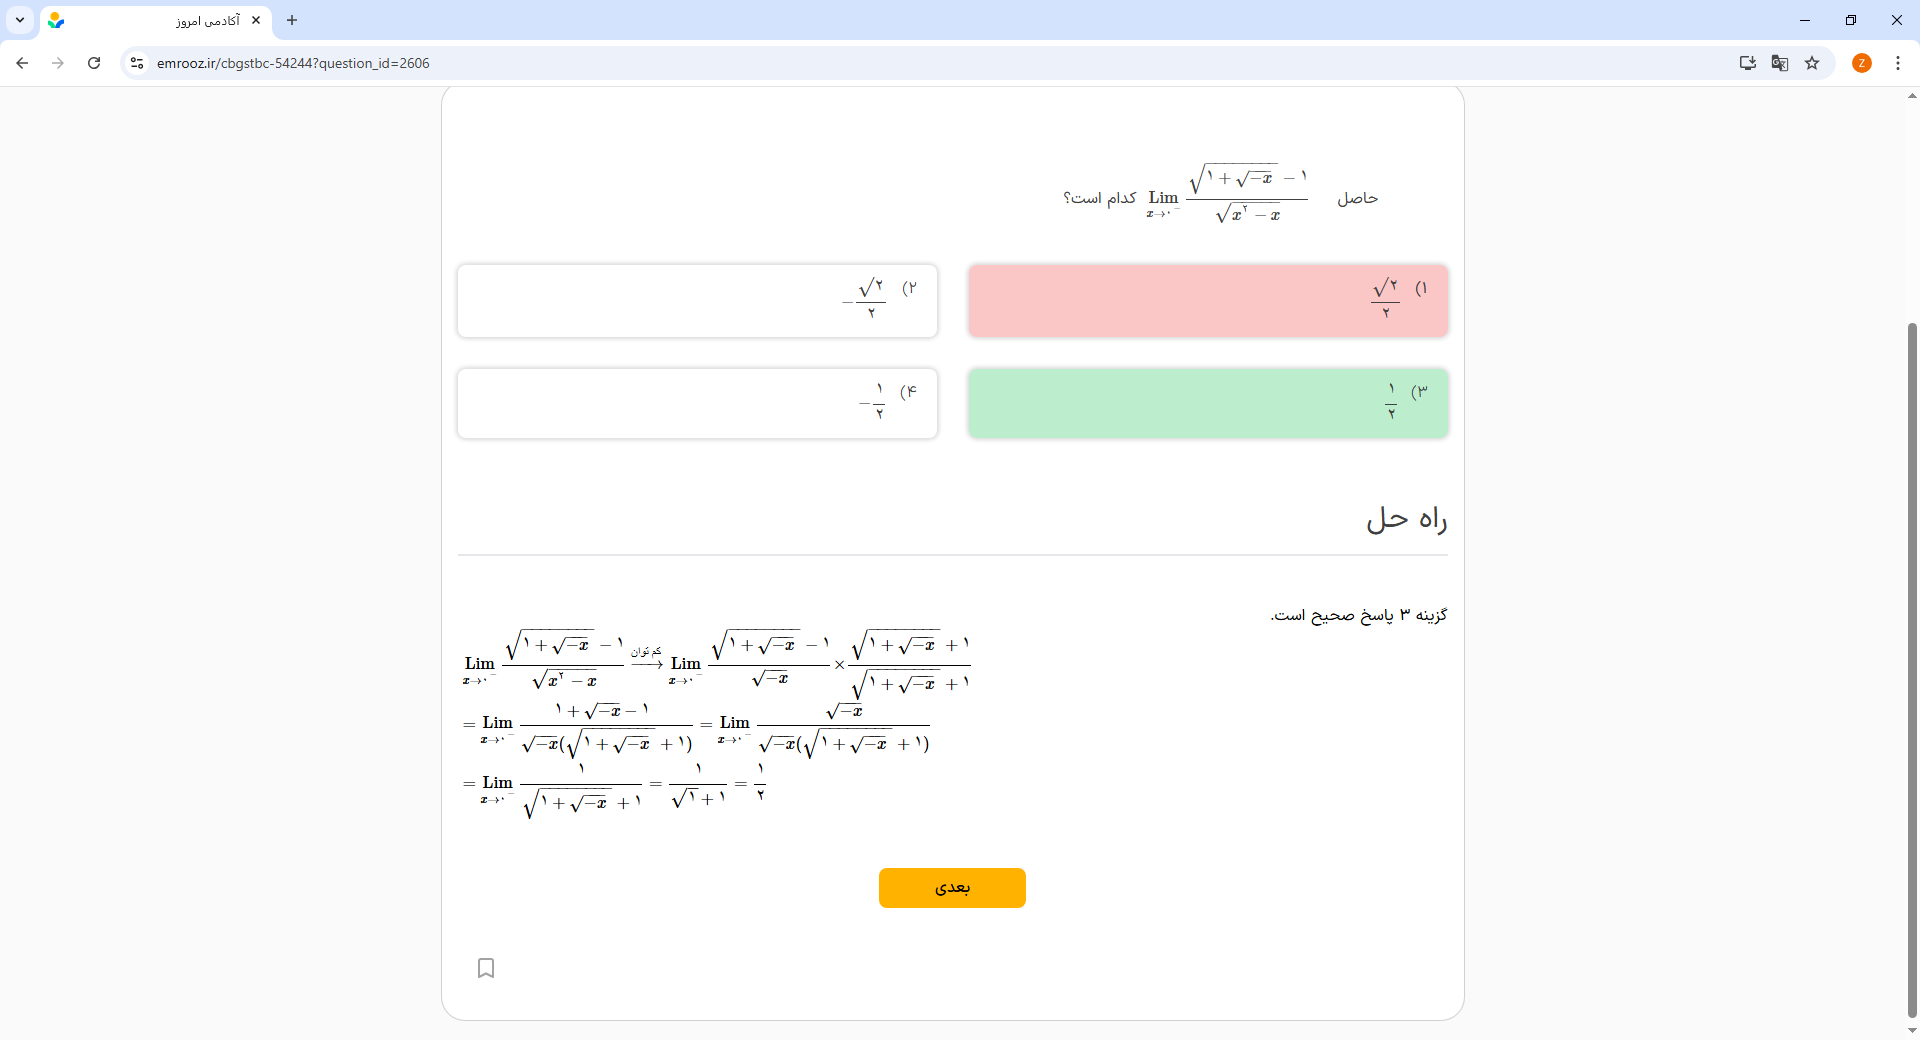Screen dimensions: 1920x1040
Task: Reload the page with the refresh icon
Action: point(94,63)
